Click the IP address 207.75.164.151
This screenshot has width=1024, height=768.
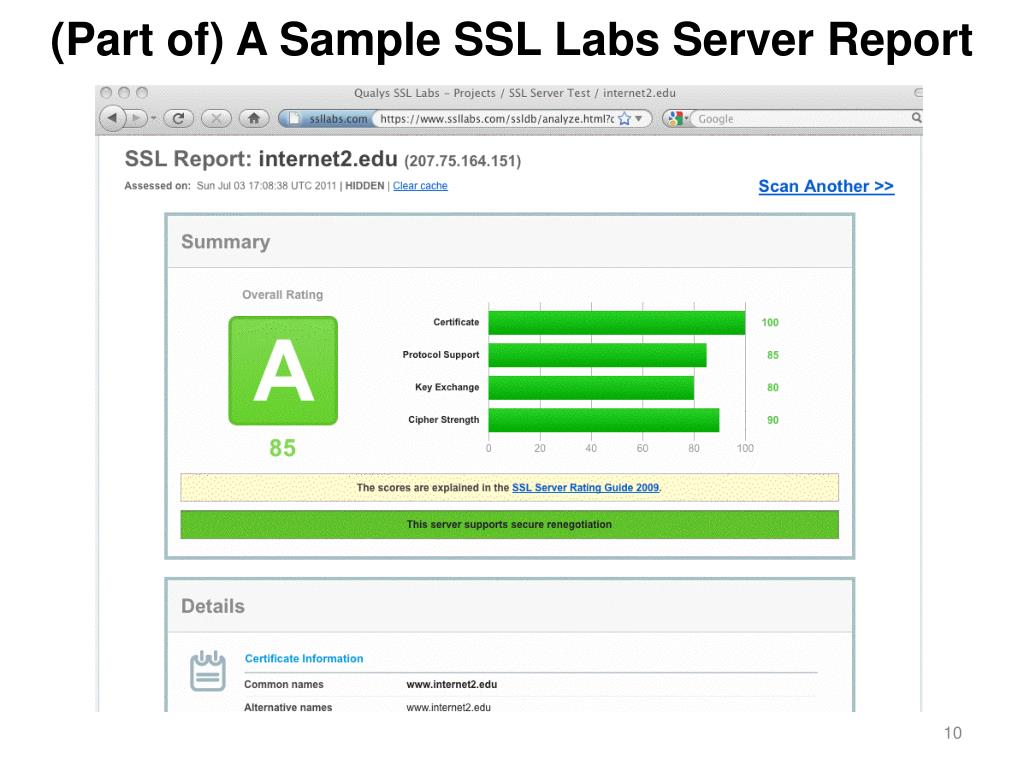[462, 161]
